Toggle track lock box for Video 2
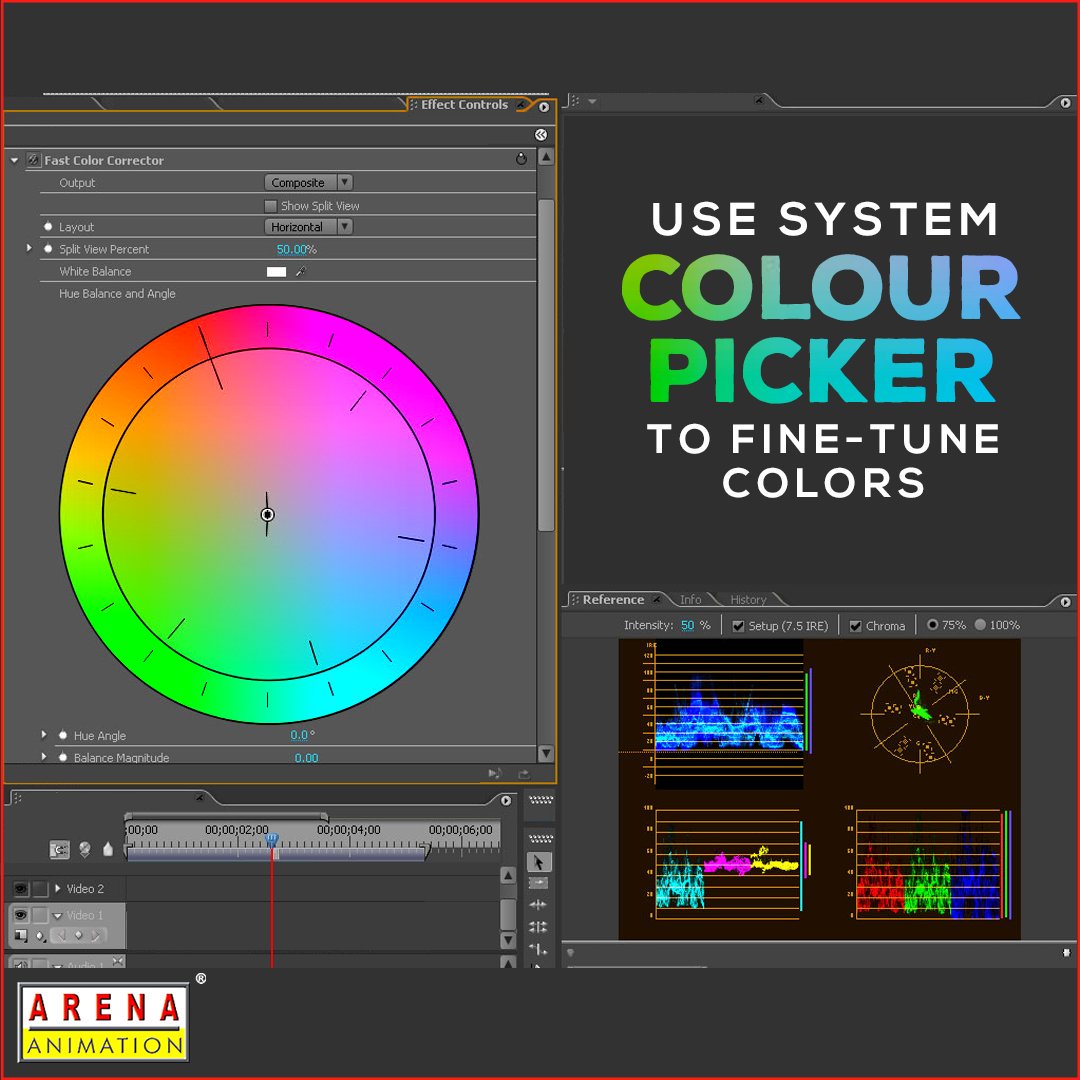Screen dimensions: 1080x1080 pyautogui.click(x=41, y=889)
